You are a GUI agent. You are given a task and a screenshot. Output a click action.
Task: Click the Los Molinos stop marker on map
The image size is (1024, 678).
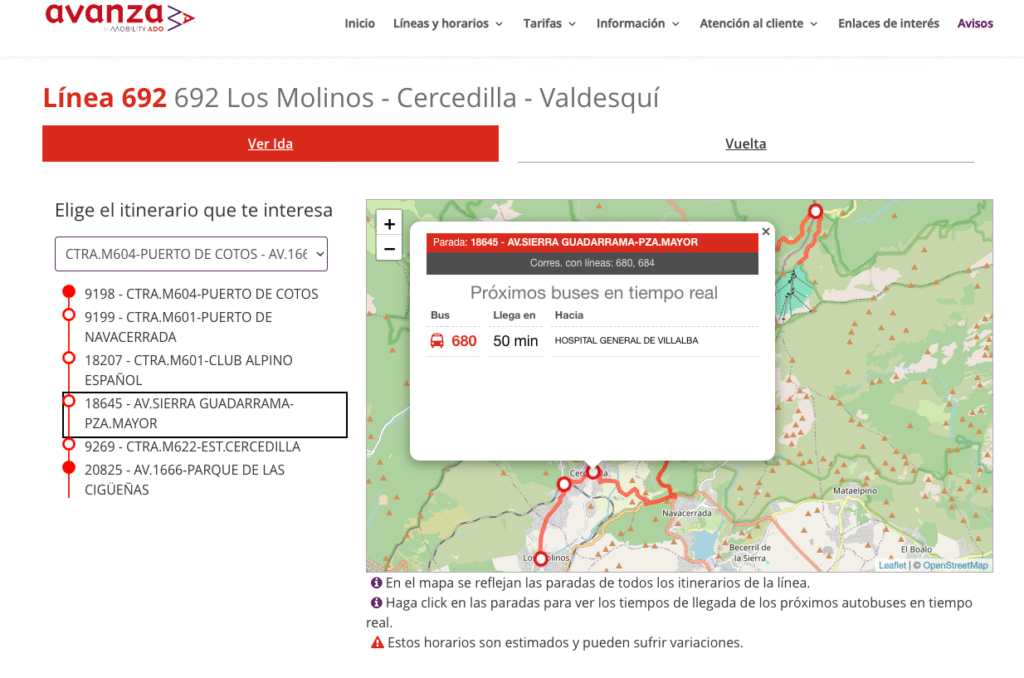click(541, 558)
